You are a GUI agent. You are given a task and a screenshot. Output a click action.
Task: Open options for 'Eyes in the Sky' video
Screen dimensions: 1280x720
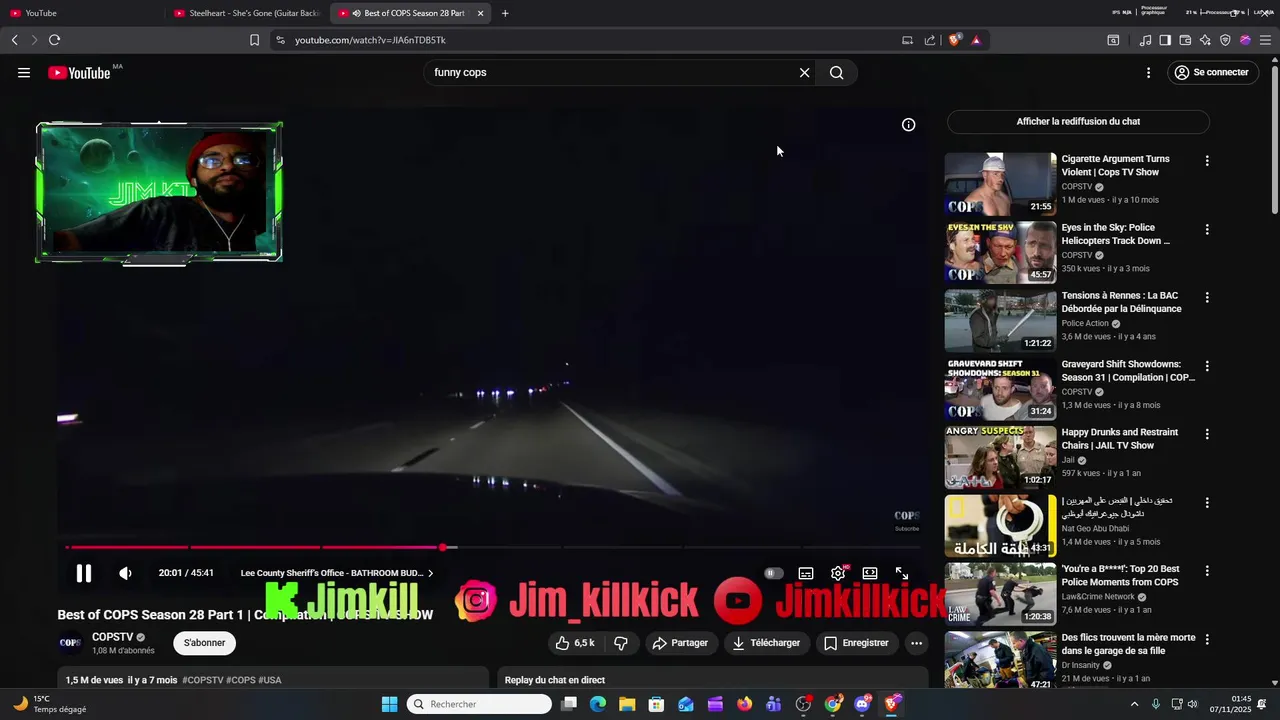pyautogui.click(x=1207, y=229)
